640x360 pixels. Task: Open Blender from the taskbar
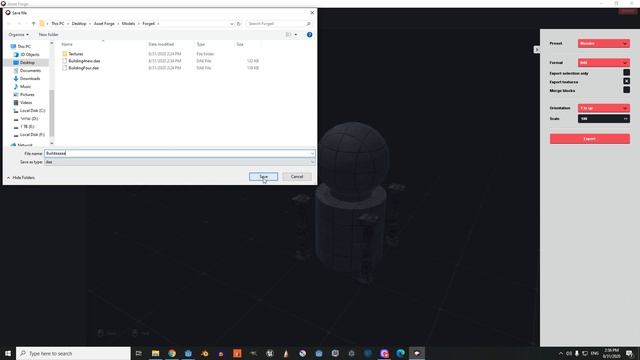[204, 353]
